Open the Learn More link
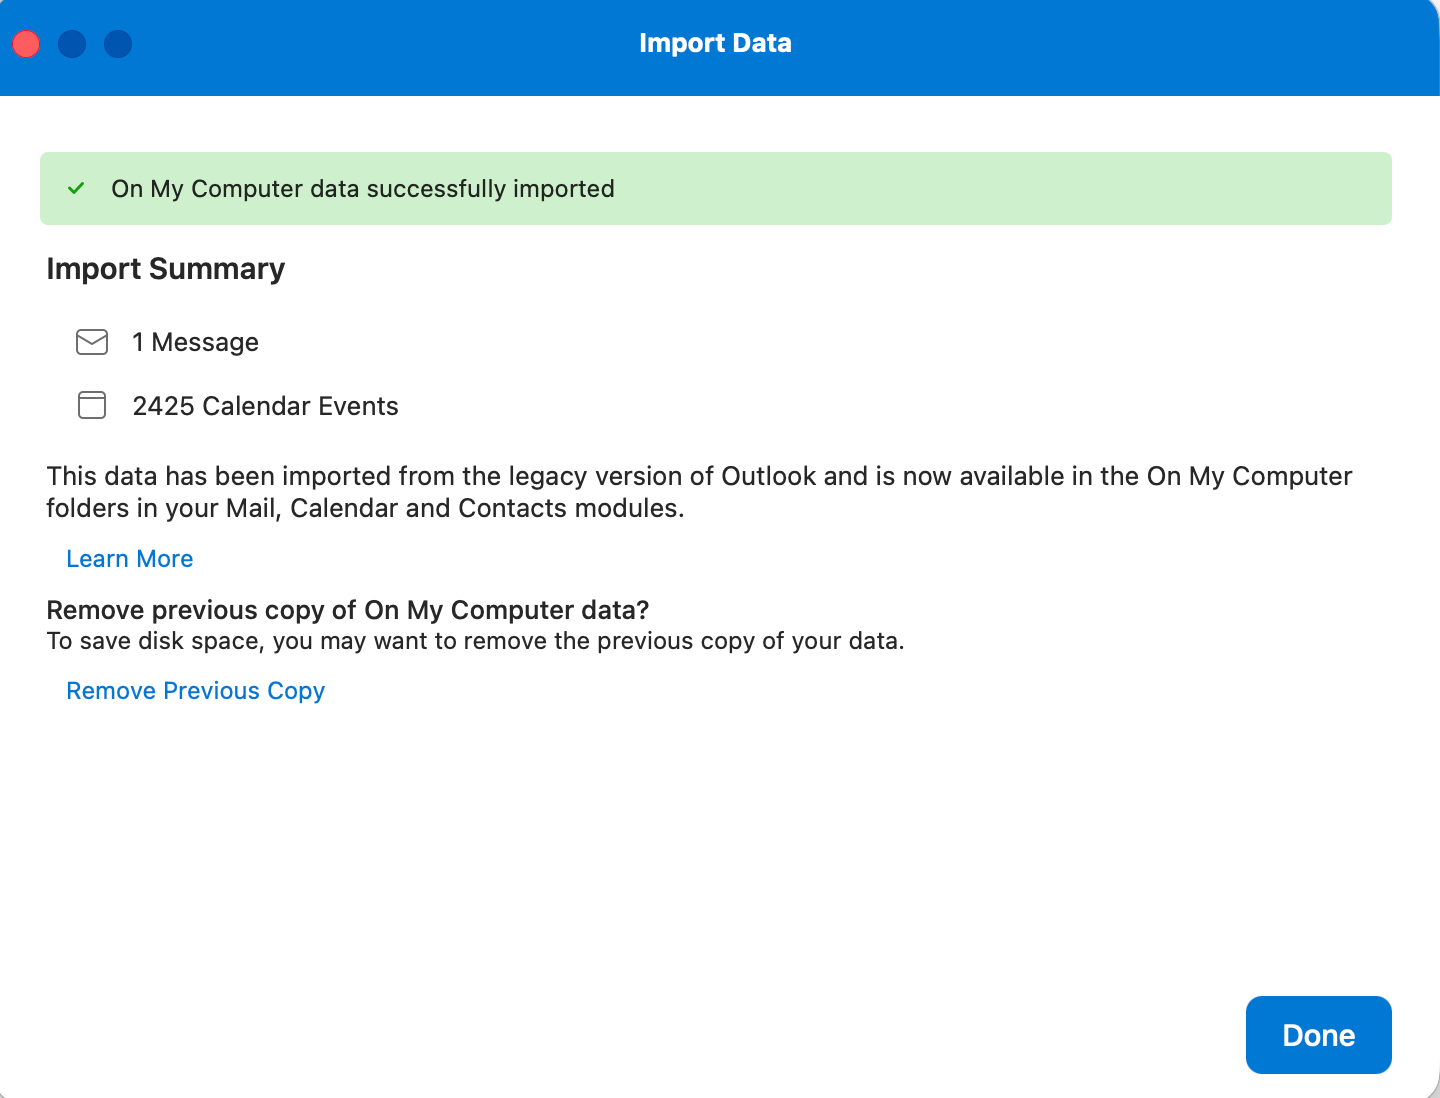Screen dimensions: 1440x1098 tap(130, 559)
